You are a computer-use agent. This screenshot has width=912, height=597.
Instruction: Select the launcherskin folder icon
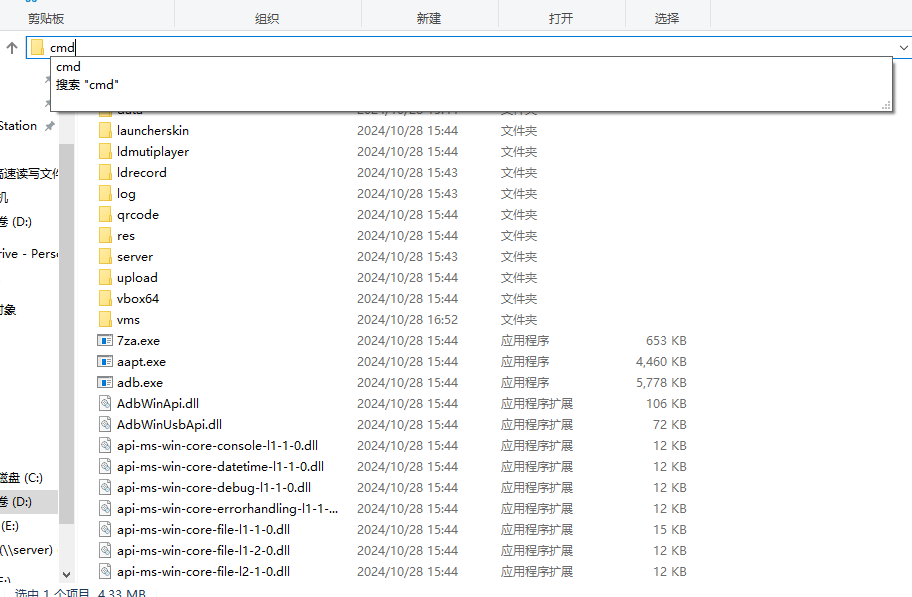click(105, 131)
